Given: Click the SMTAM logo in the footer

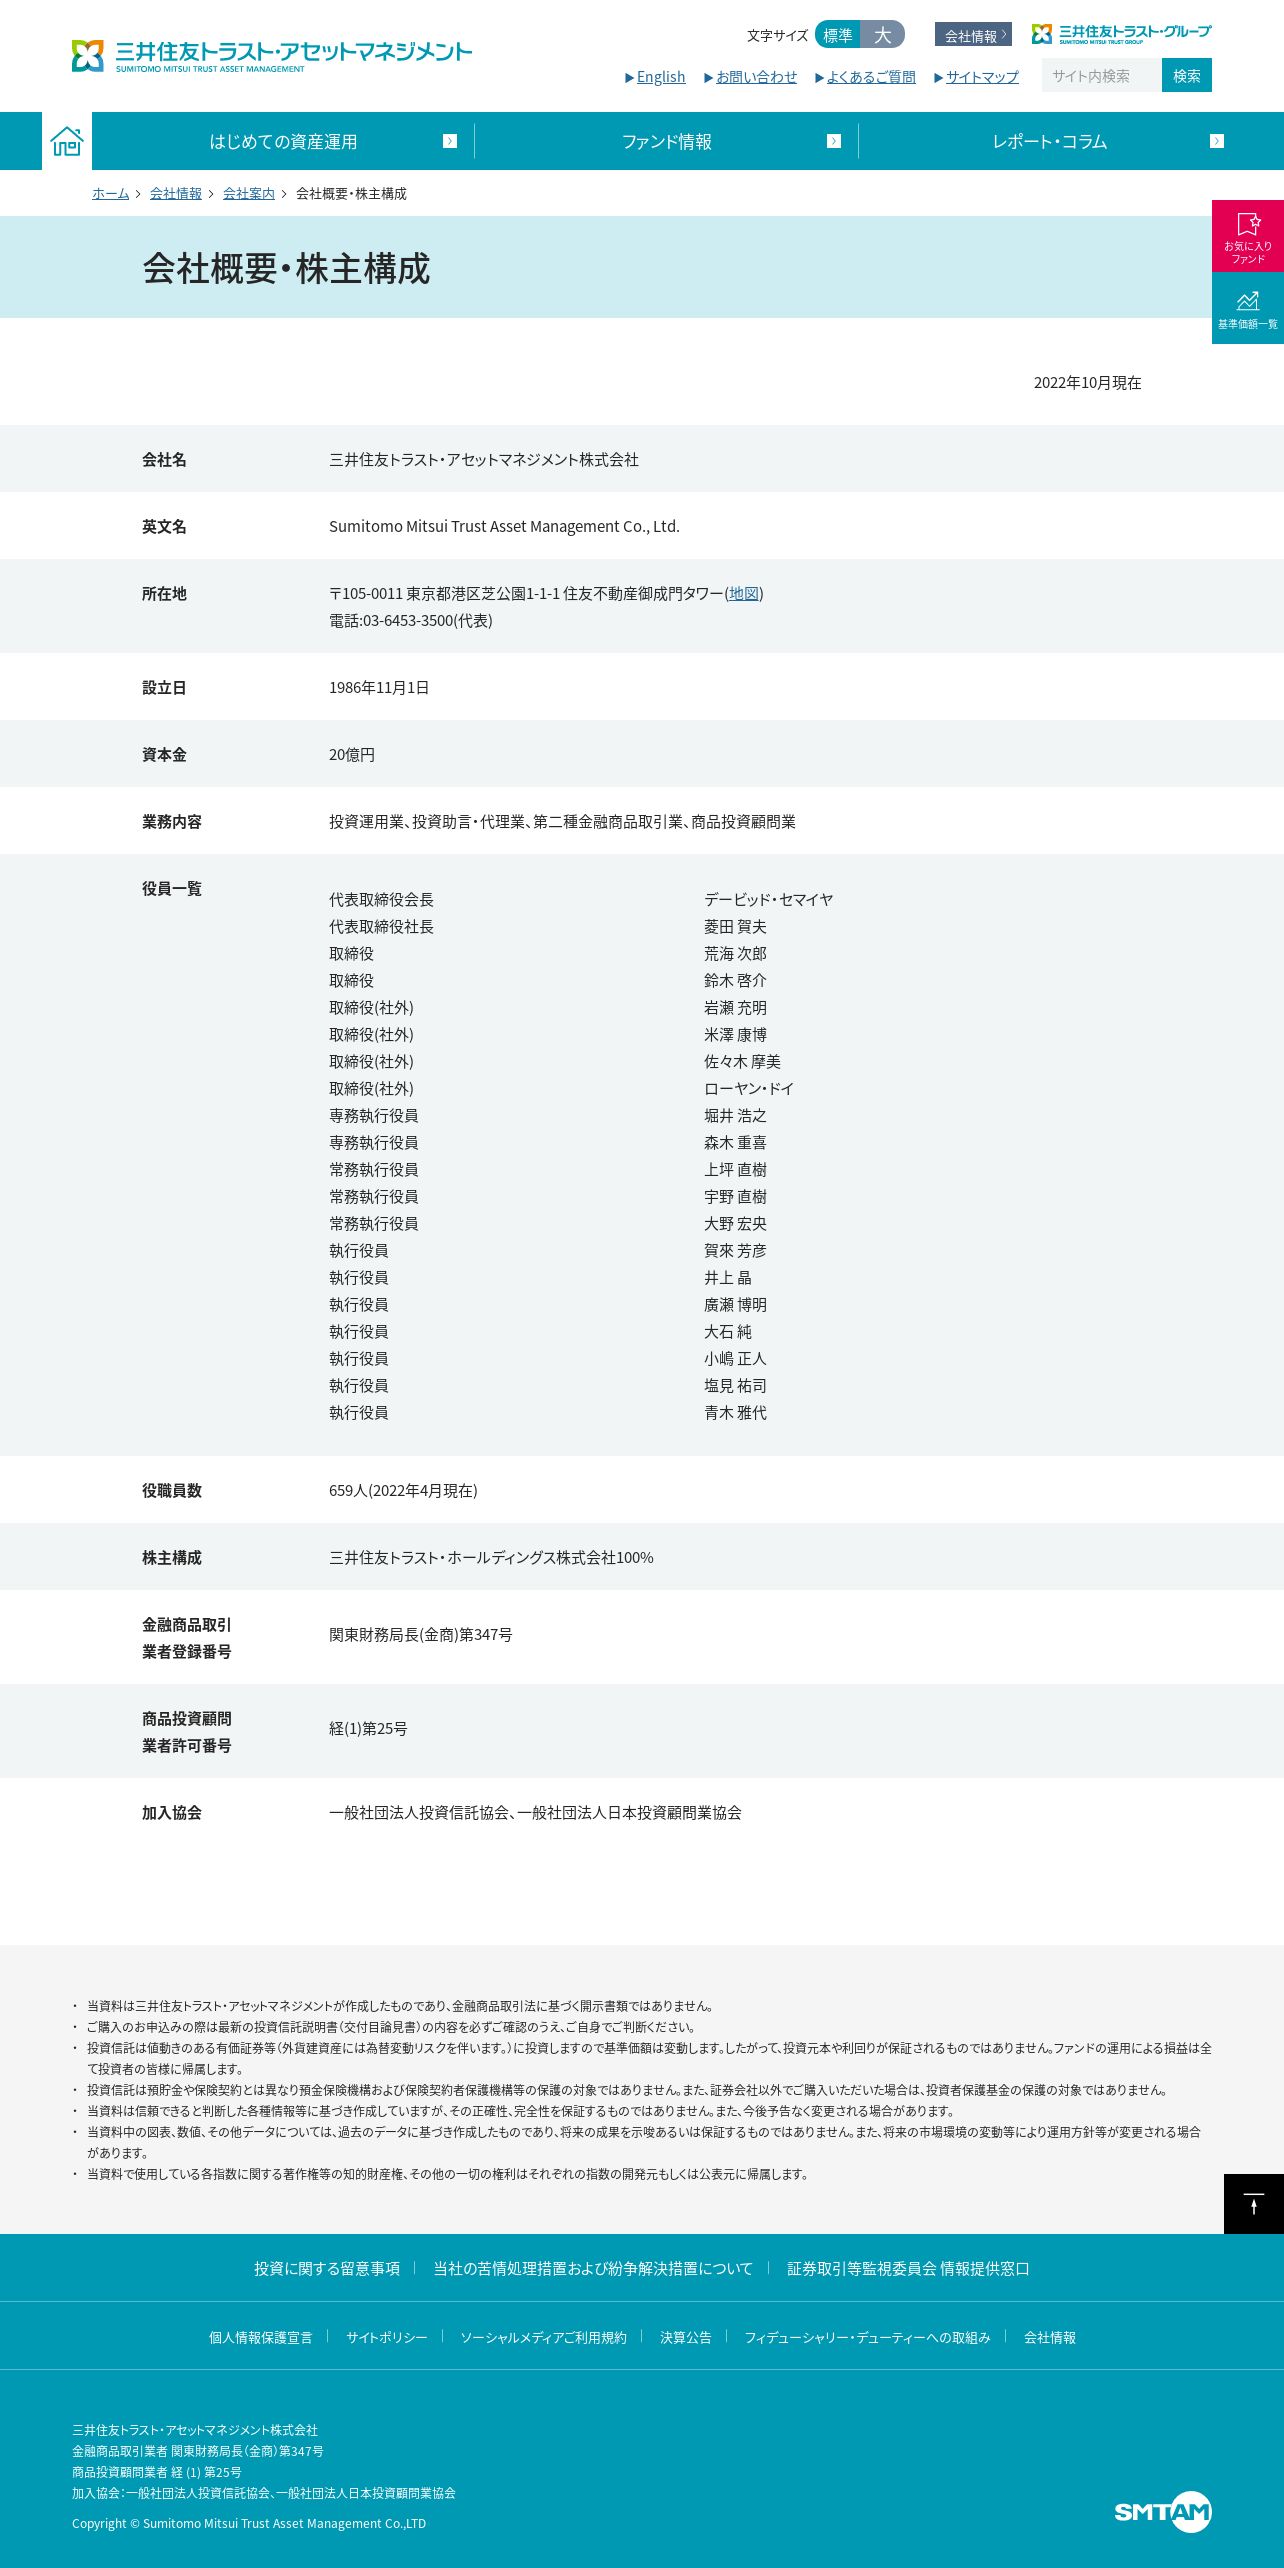Looking at the screenshot, I should click(1163, 2511).
